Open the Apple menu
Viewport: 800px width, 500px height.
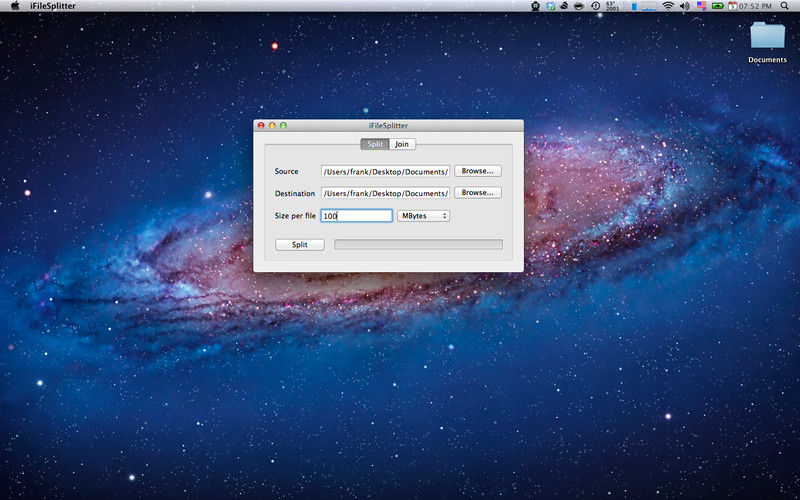click(15, 6)
